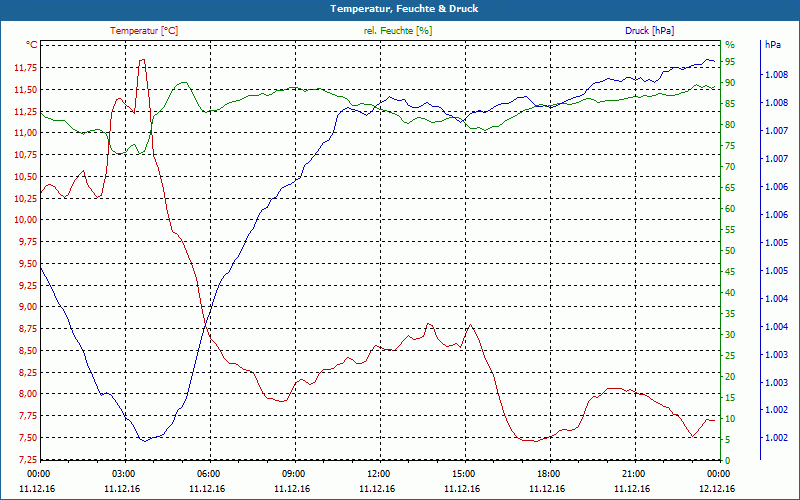Image resolution: width=800 pixels, height=500 pixels.
Task: Click green humidity axis value 45
Action: coord(730,271)
